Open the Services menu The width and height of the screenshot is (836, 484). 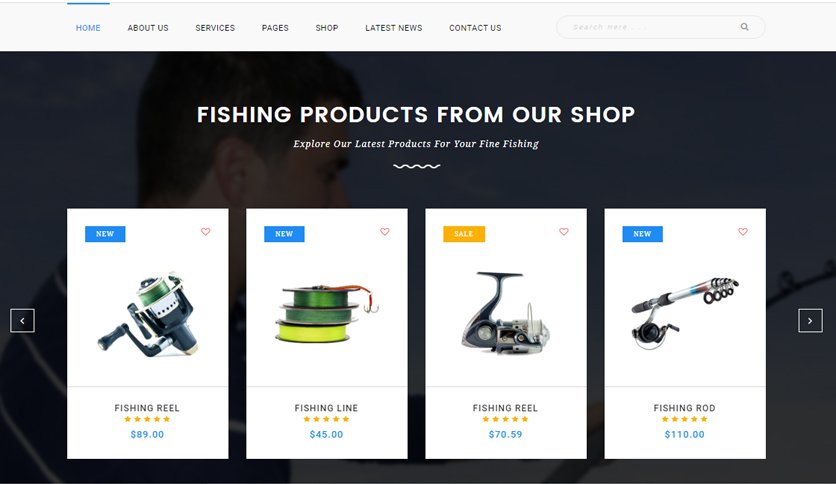click(x=215, y=28)
